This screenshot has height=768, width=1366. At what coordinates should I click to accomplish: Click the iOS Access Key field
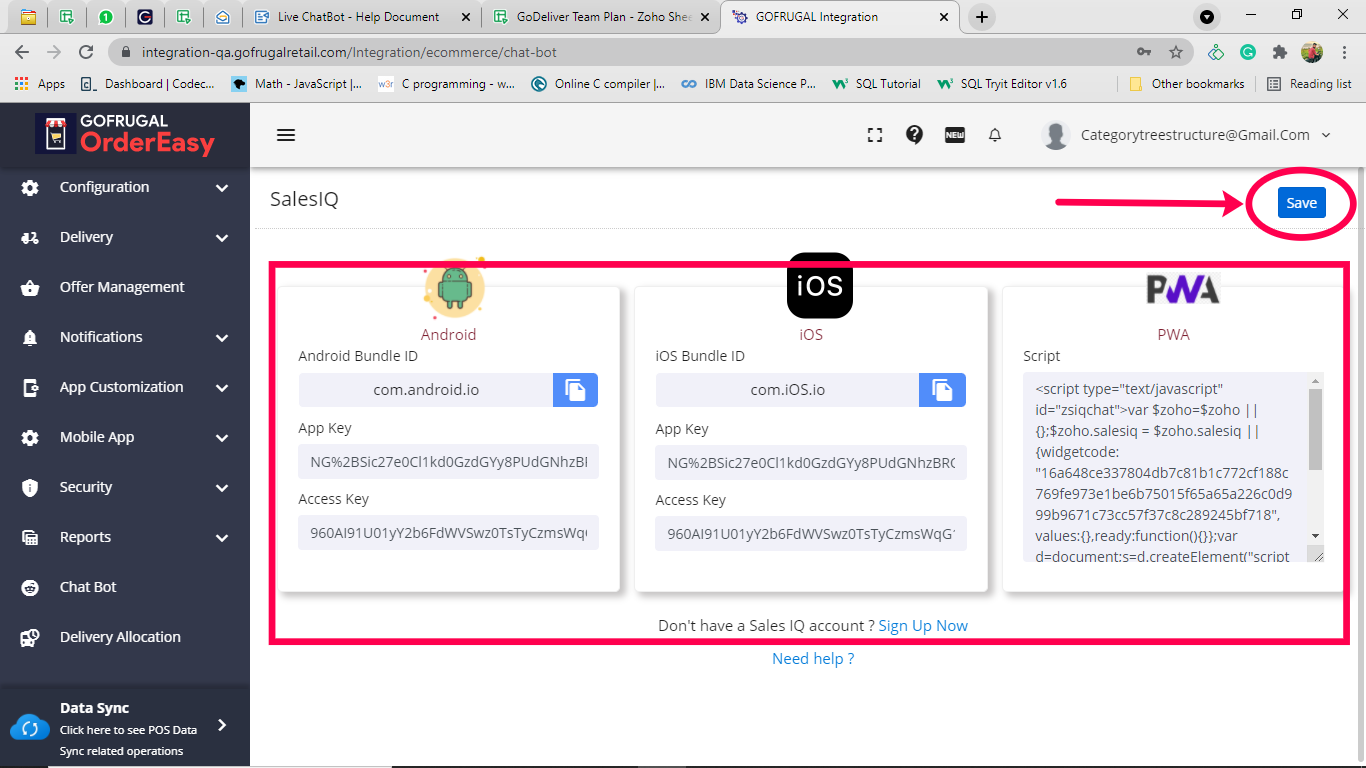click(x=811, y=534)
